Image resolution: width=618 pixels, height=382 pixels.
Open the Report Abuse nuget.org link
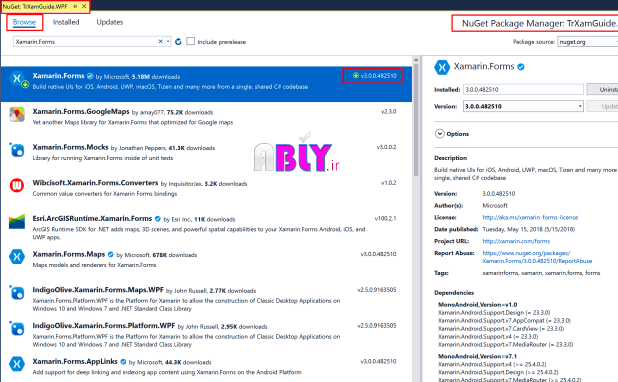pos(537,257)
